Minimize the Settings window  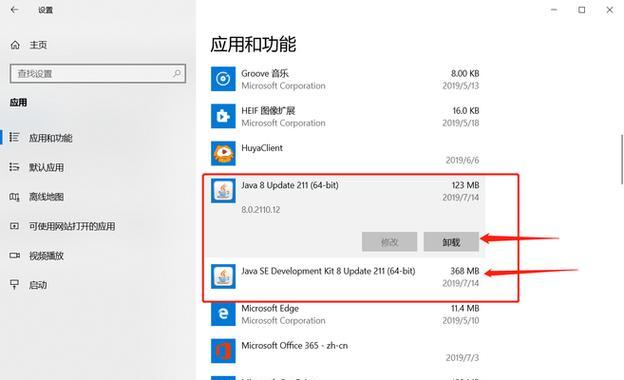pos(554,10)
